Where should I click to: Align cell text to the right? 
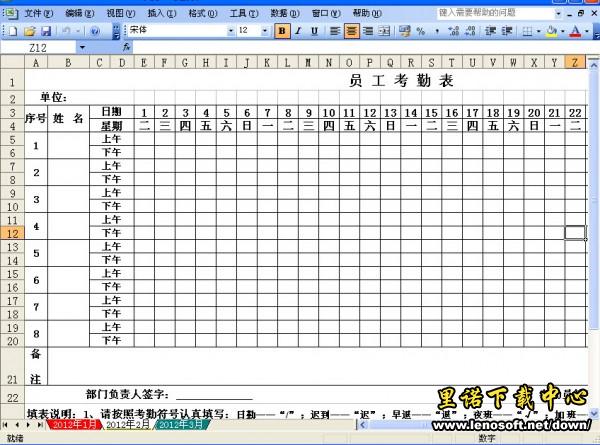pos(368,31)
